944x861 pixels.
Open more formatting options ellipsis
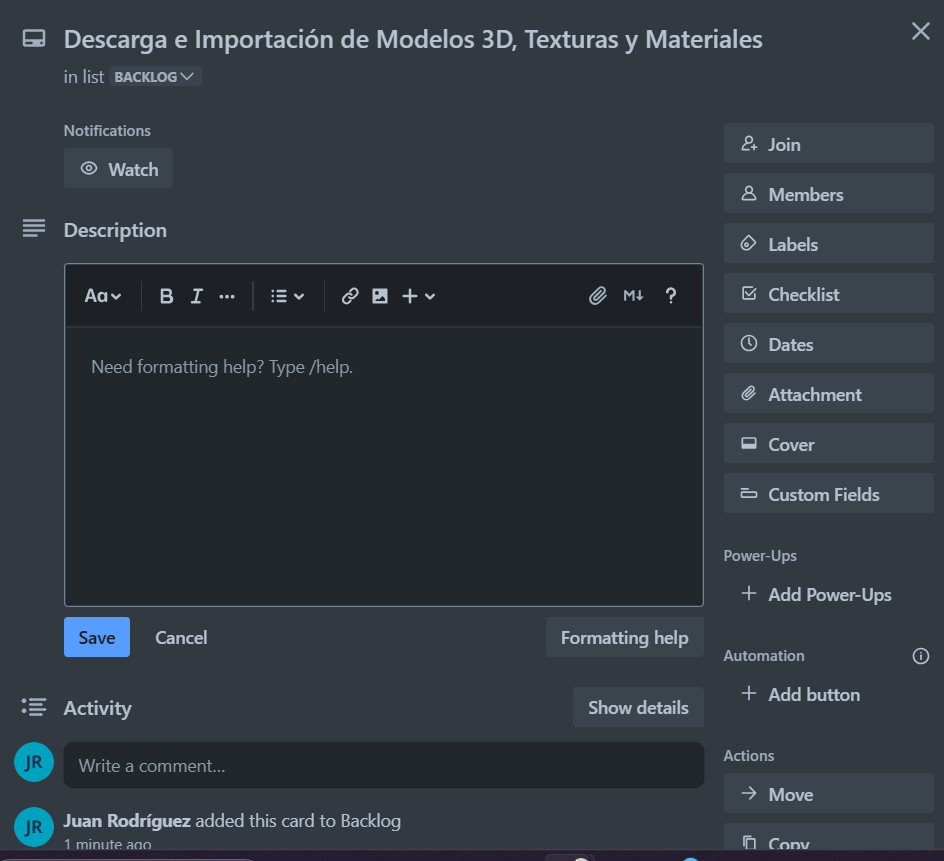point(227,296)
